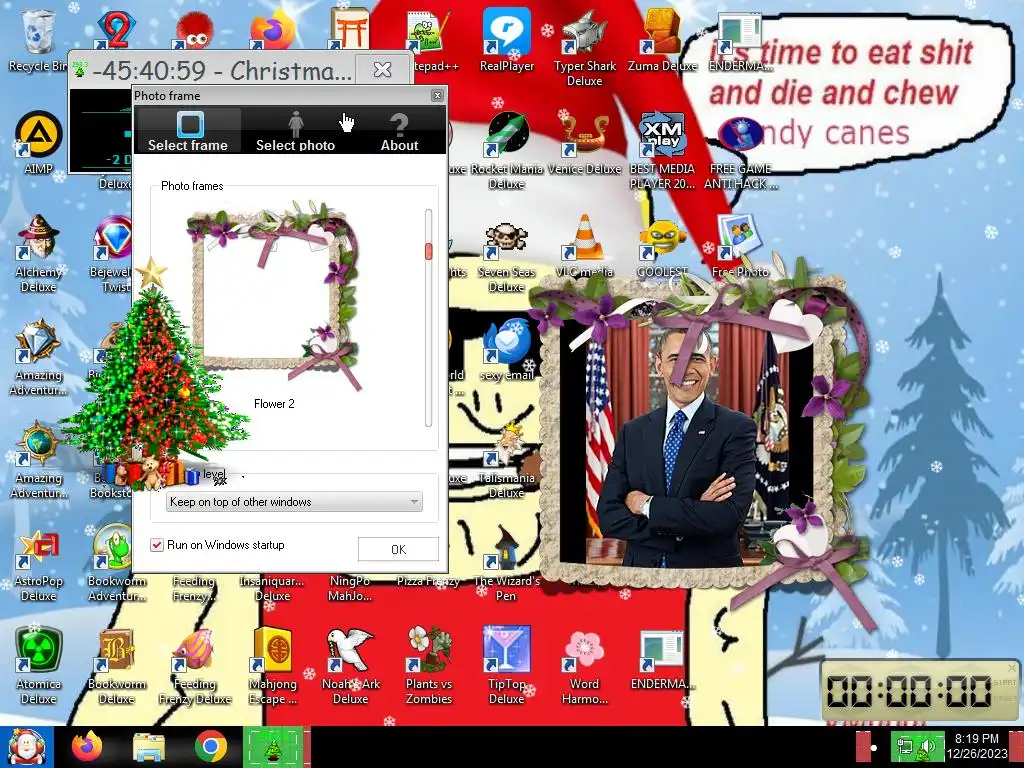Open the COOLEST smiley shortcut
The height and width of the screenshot is (768, 1024).
point(663,247)
